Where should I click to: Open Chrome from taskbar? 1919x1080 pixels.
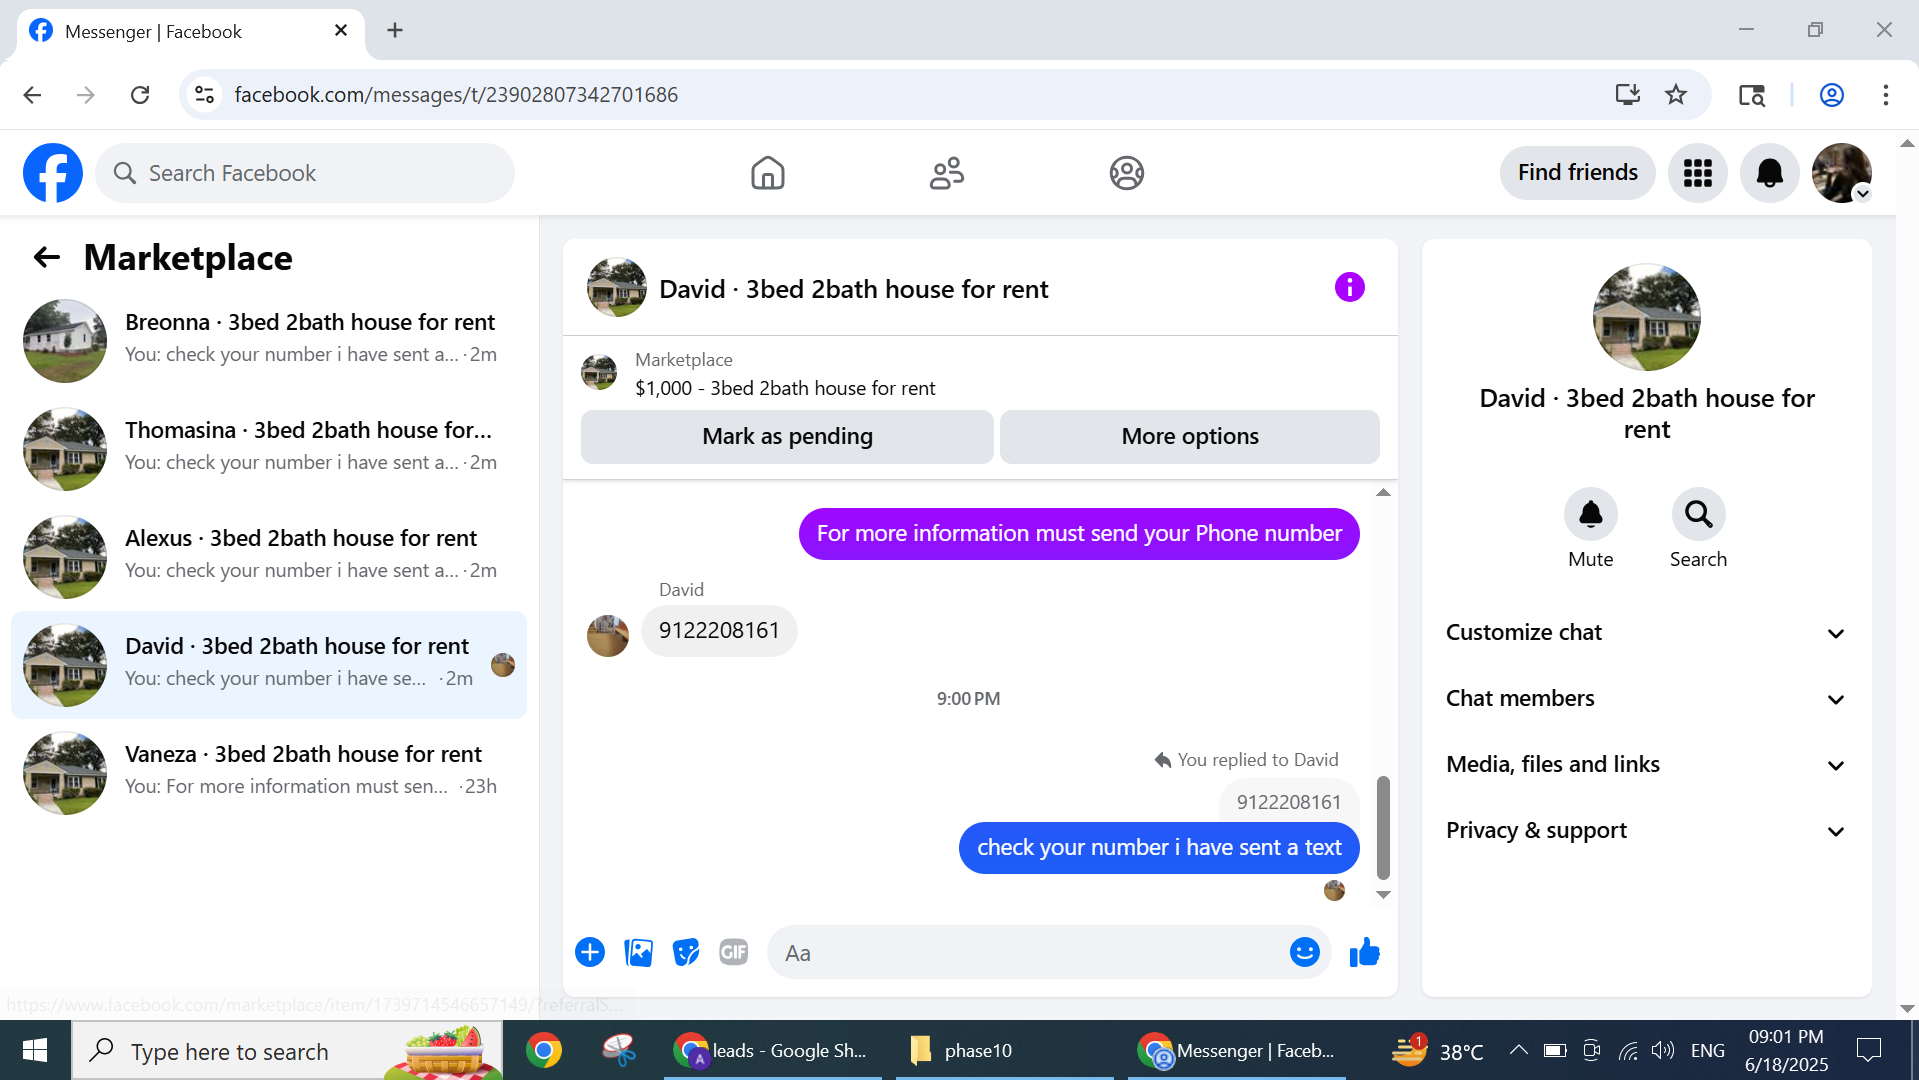tap(543, 1050)
